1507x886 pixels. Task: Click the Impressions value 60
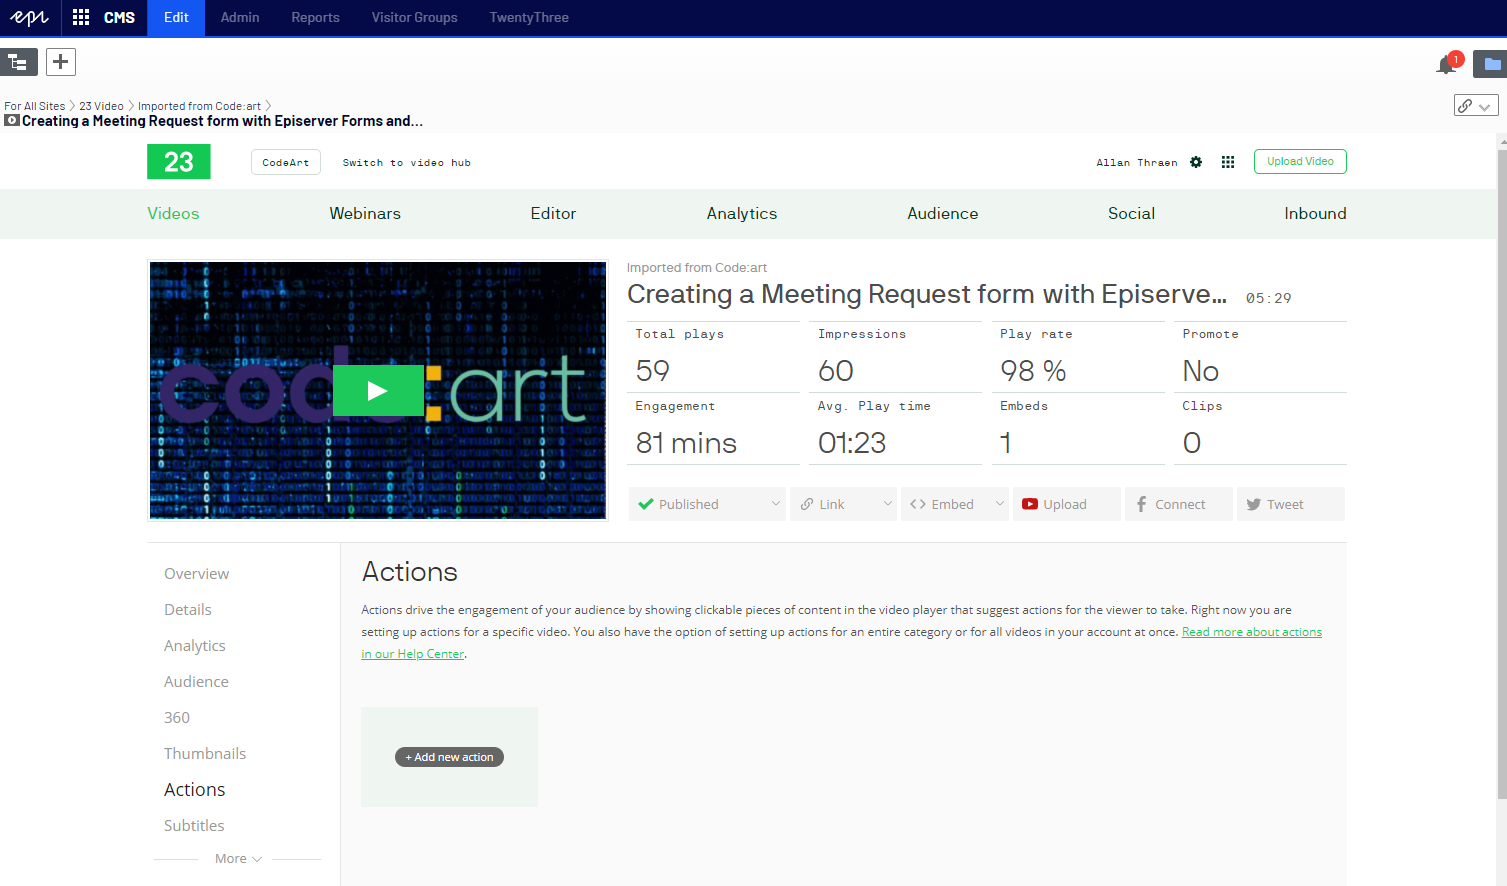[836, 371]
